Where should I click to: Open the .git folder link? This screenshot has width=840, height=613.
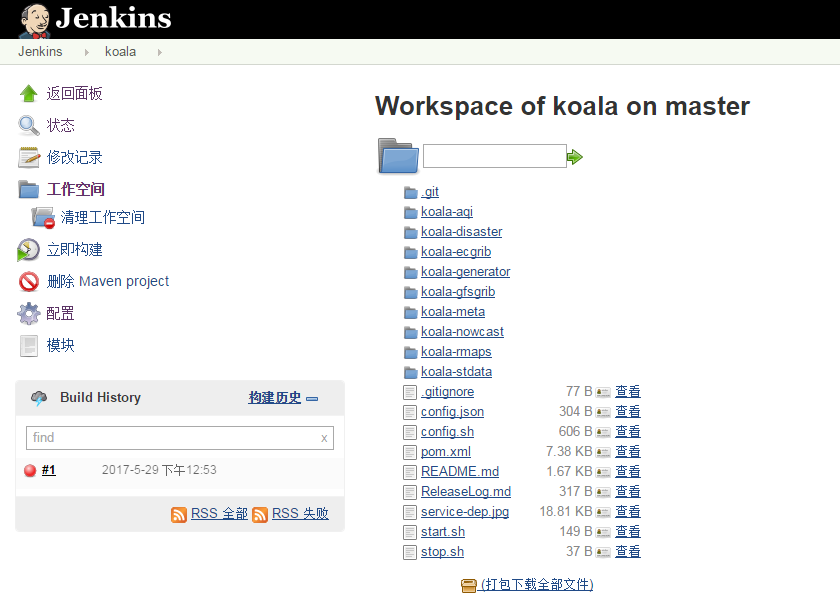tap(430, 192)
